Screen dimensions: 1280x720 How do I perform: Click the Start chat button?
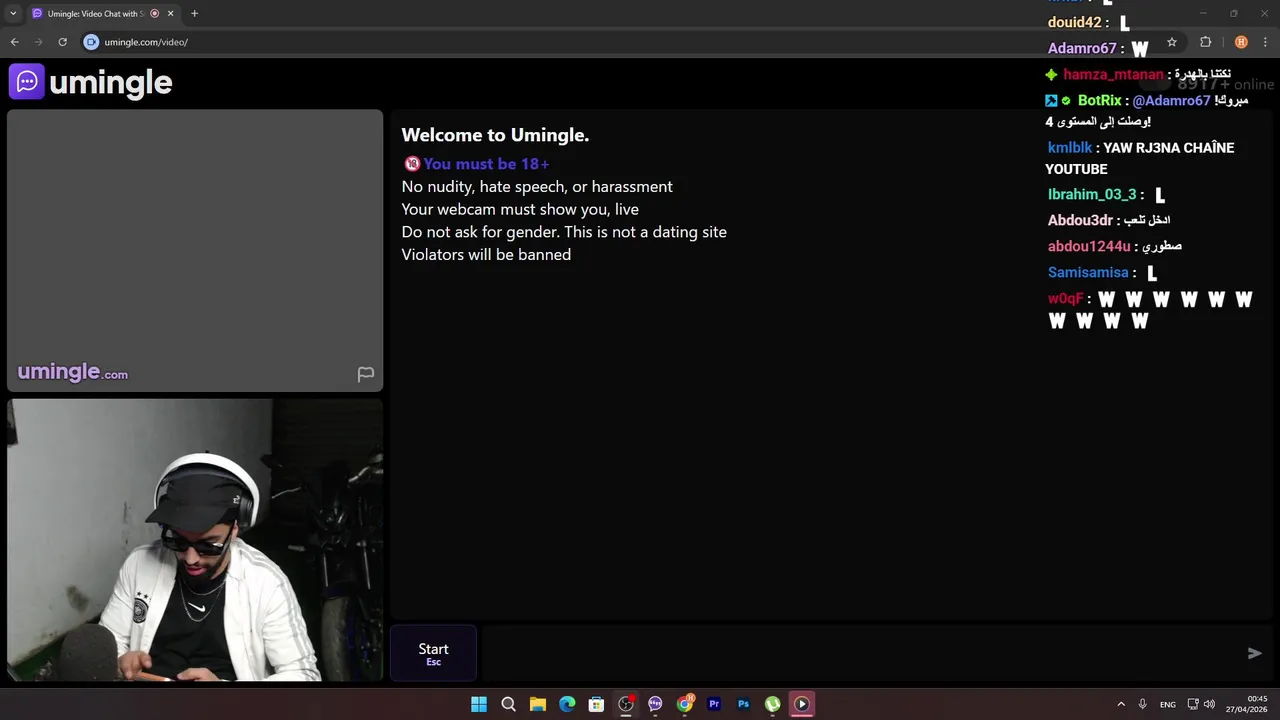point(433,654)
